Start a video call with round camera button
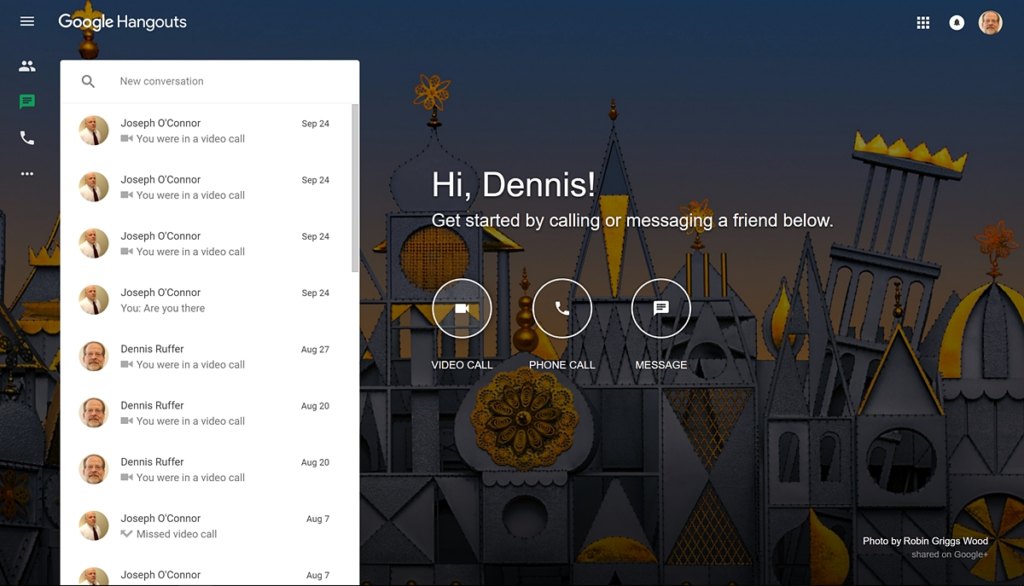The width and height of the screenshot is (1024, 586). point(462,309)
